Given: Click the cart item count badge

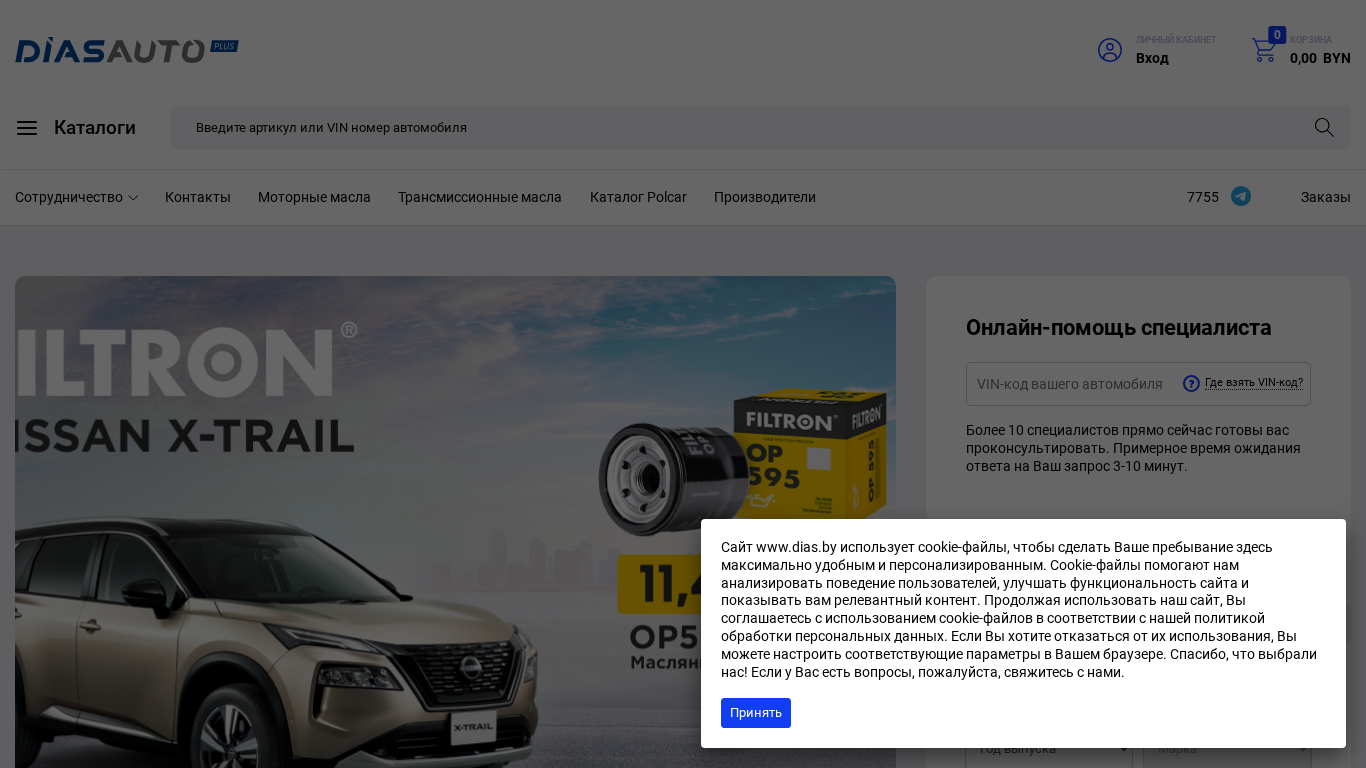Looking at the screenshot, I should [x=1277, y=35].
